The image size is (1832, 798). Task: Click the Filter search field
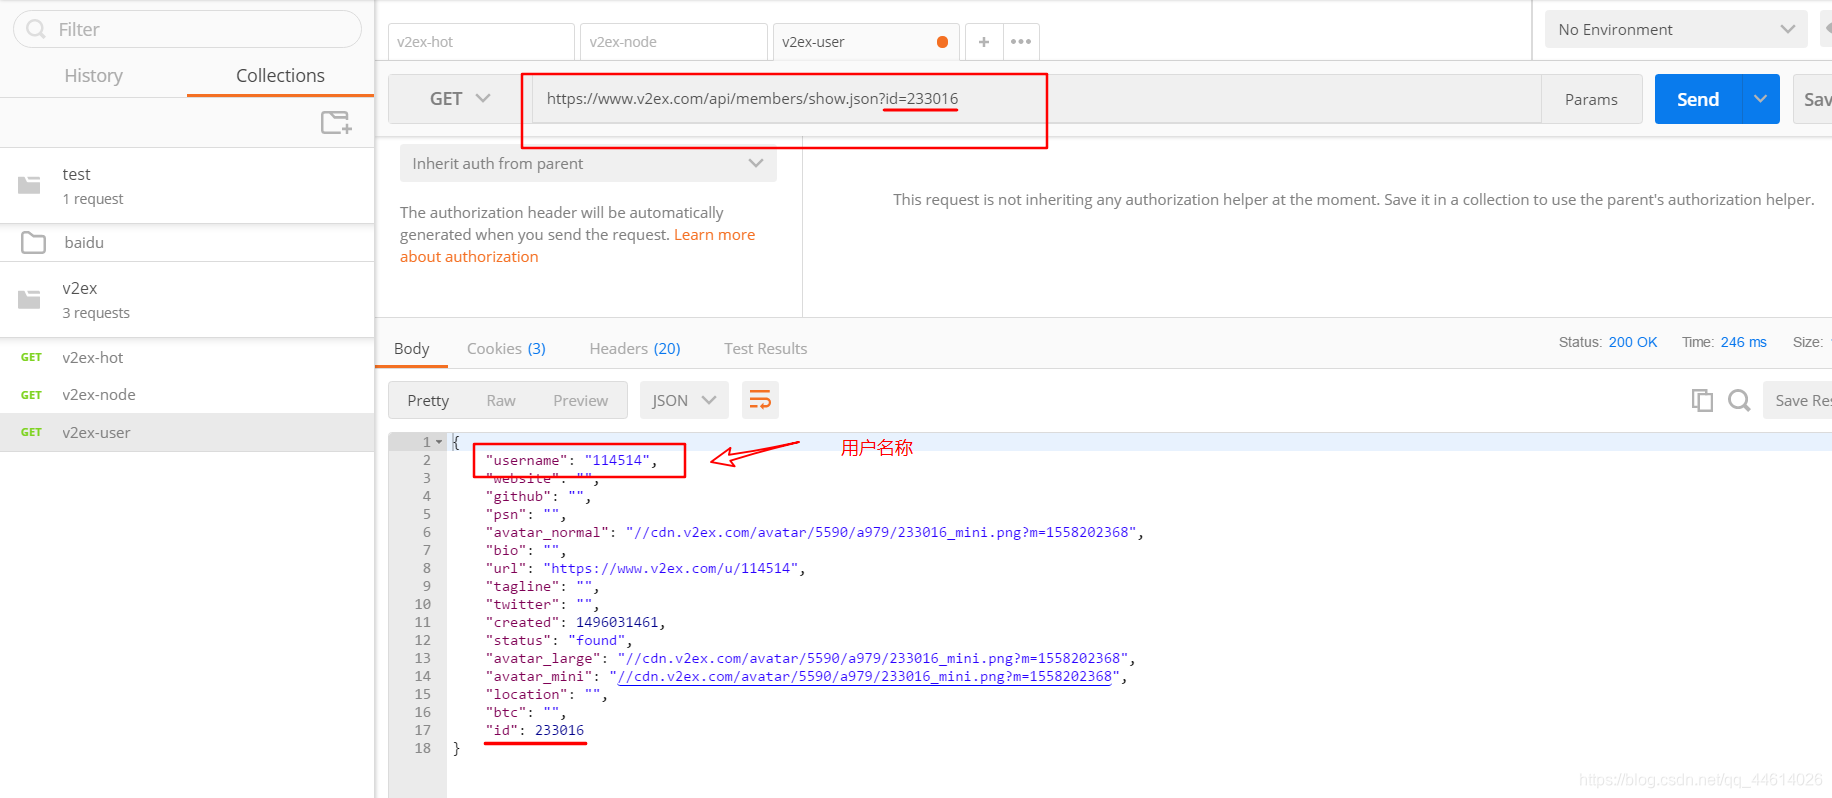point(187,29)
